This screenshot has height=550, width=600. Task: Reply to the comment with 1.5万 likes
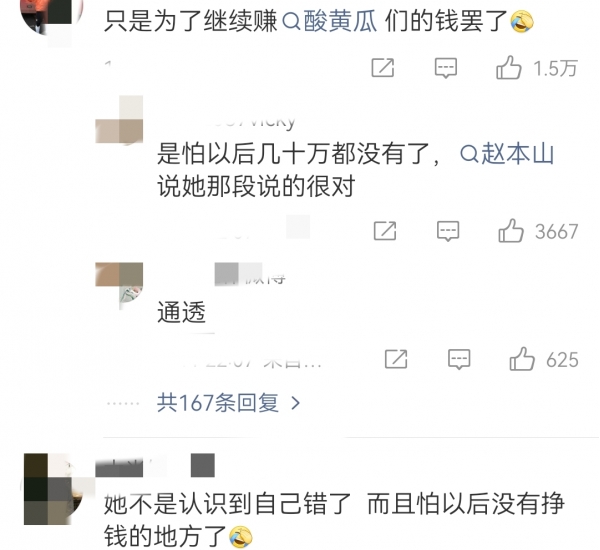click(446, 68)
